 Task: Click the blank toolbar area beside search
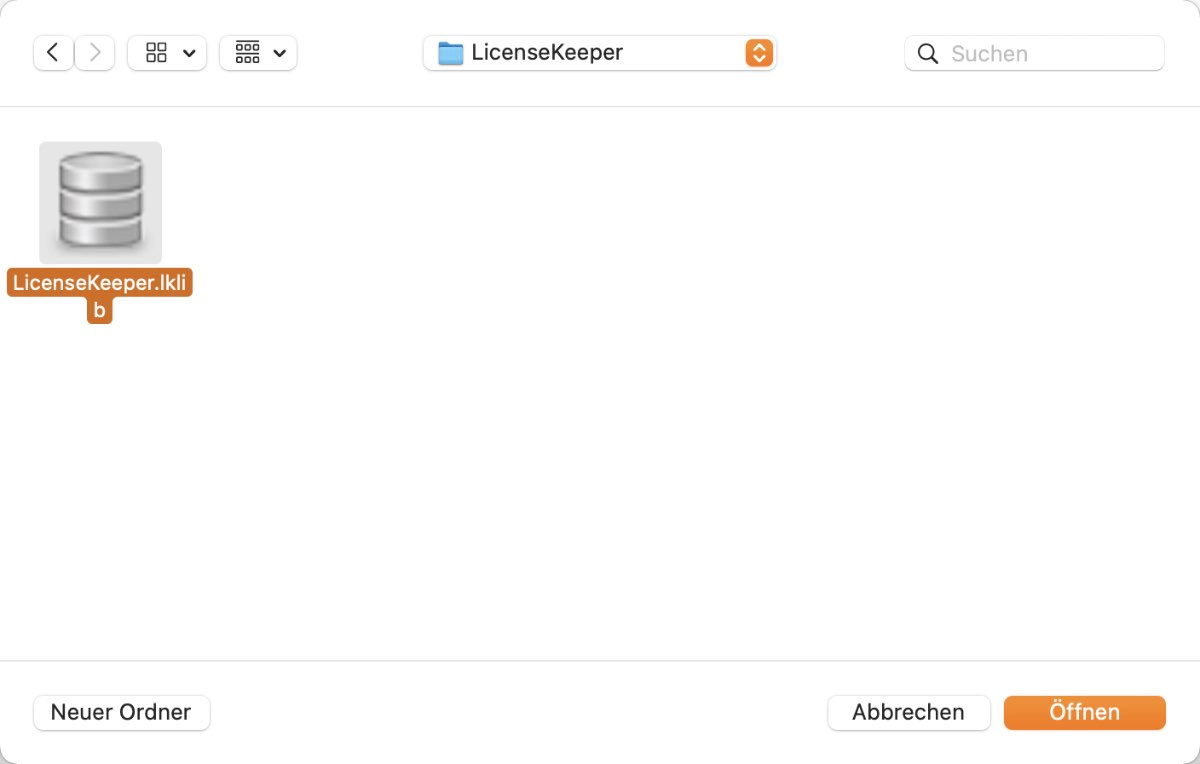click(840, 53)
